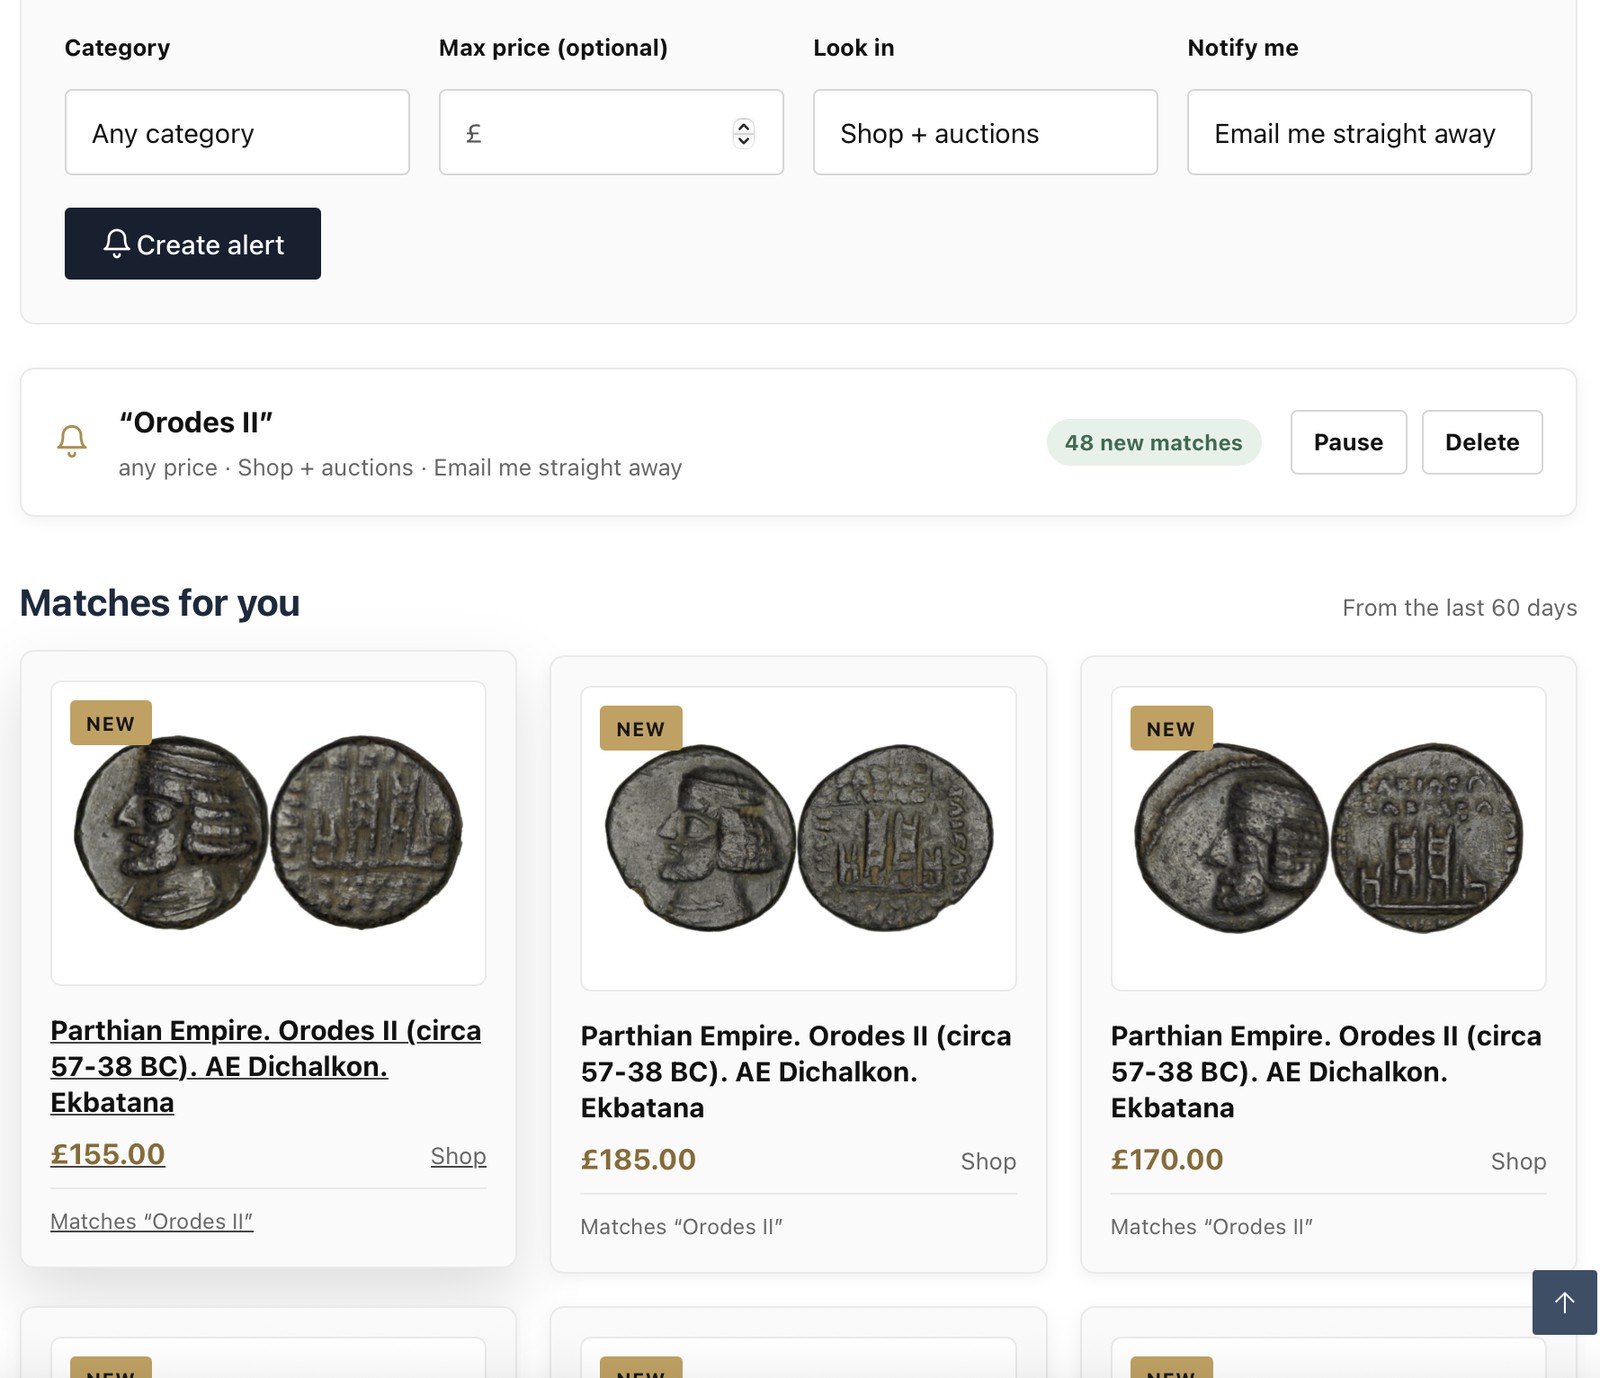Viewport: 1600px width, 1378px height.
Task: Open the £170.00 coin thumbnail
Action: point(1328,838)
